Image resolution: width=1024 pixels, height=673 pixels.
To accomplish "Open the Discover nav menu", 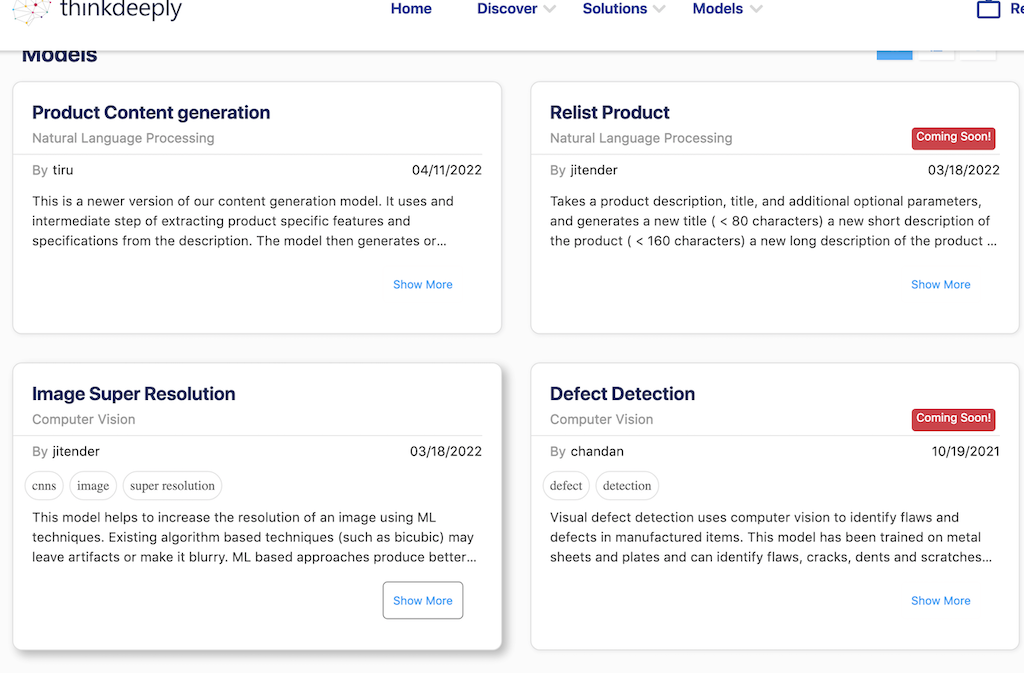I will click(x=507, y=9).
